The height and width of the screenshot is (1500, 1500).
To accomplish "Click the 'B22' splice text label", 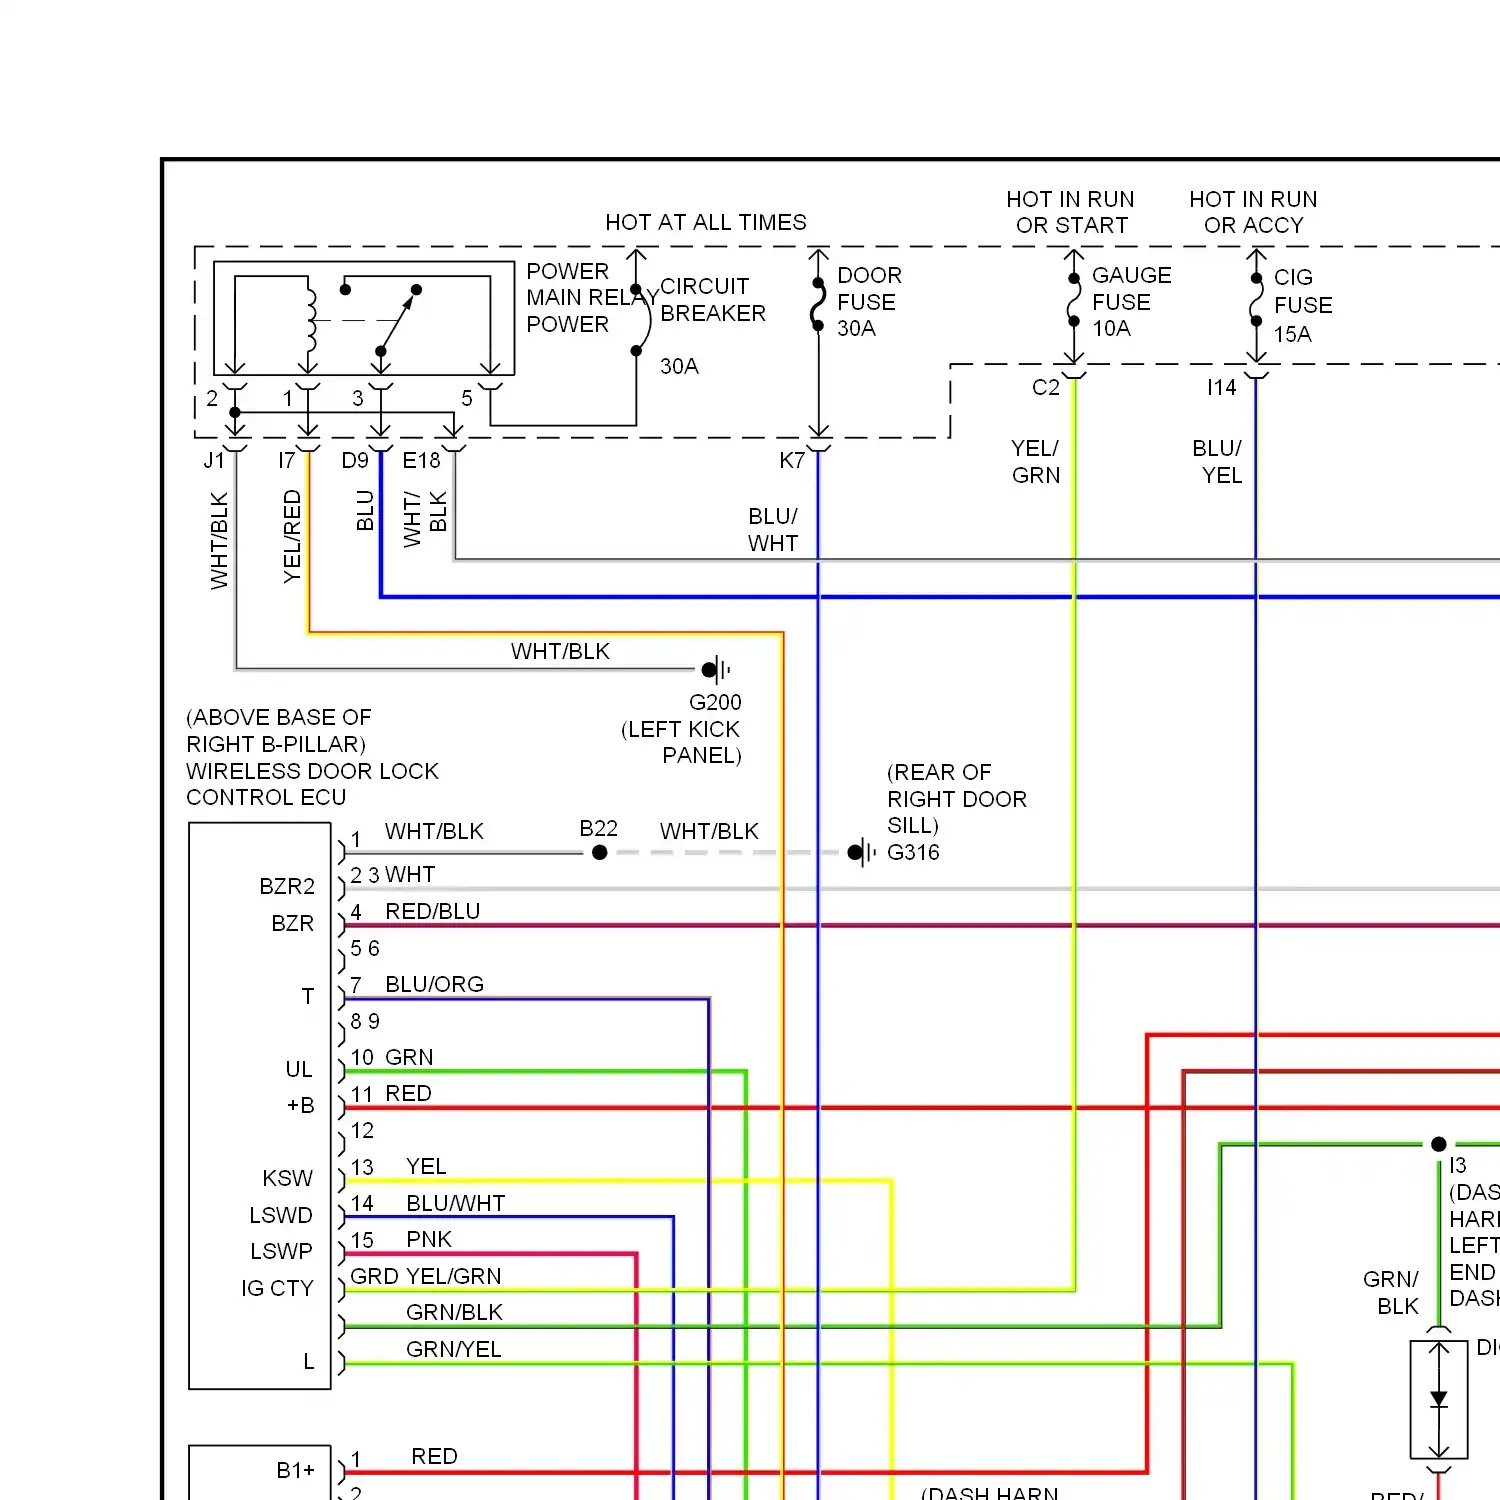I will pyautogui.click(x=598, y=829).
